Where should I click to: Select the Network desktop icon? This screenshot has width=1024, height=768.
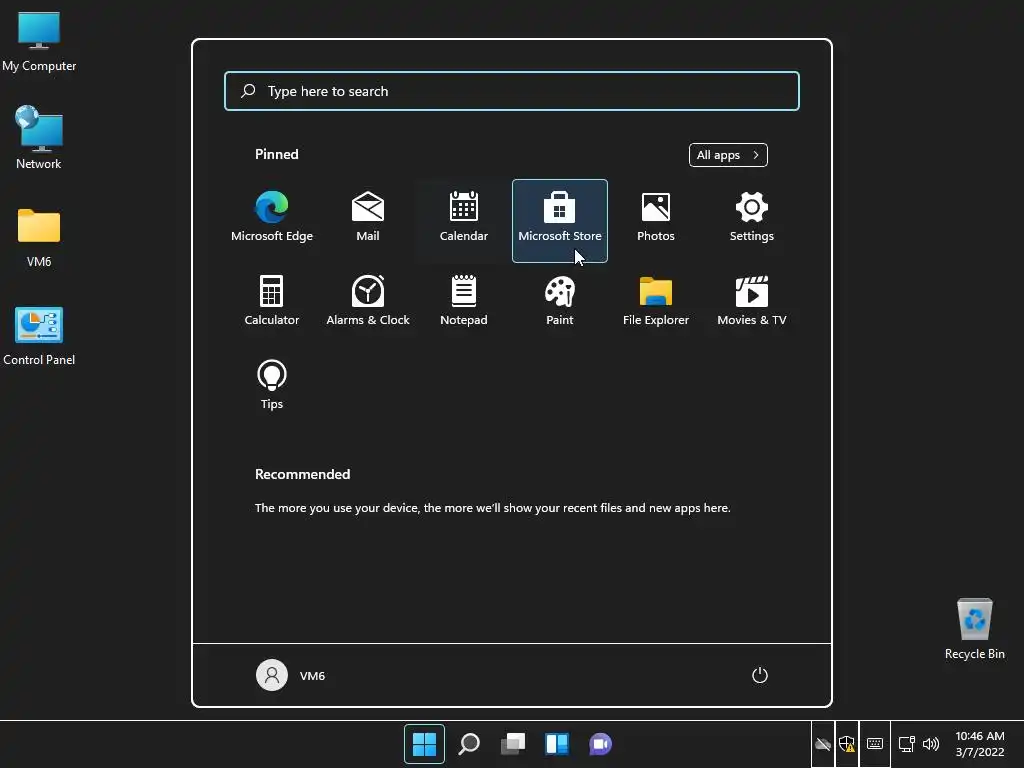[39, 138]
